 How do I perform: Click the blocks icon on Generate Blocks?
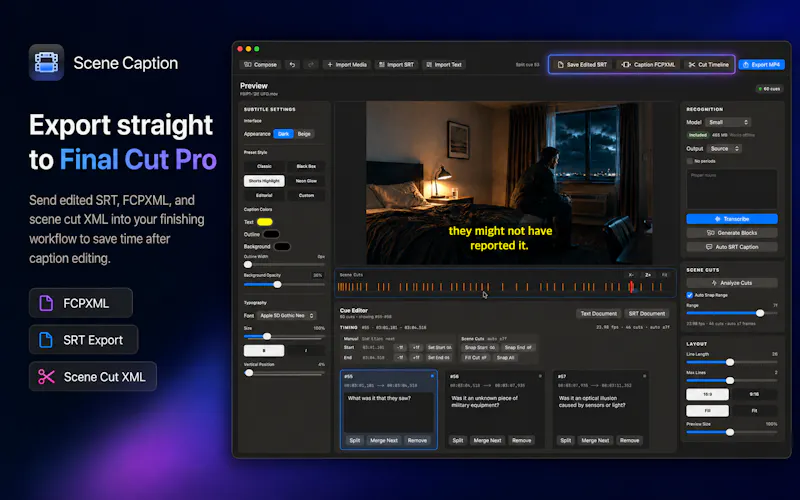[x=710, y=233]
